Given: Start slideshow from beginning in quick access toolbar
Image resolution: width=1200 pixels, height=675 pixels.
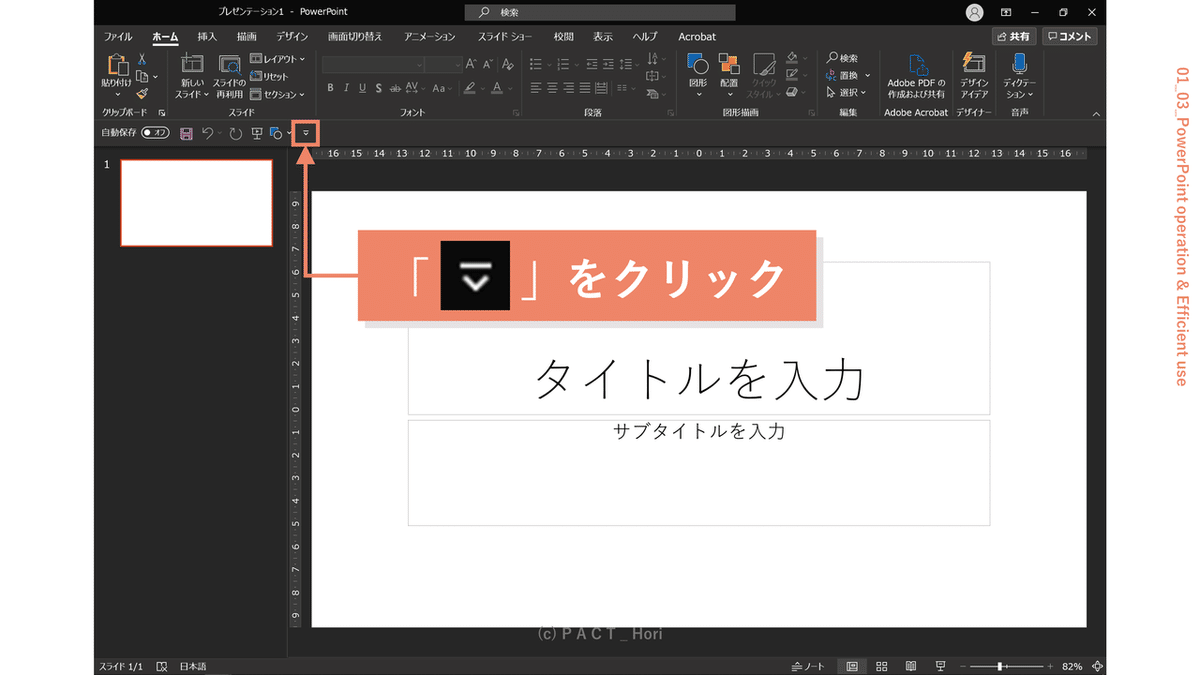Looking at the screenshot, I should [x=257, y=133].
